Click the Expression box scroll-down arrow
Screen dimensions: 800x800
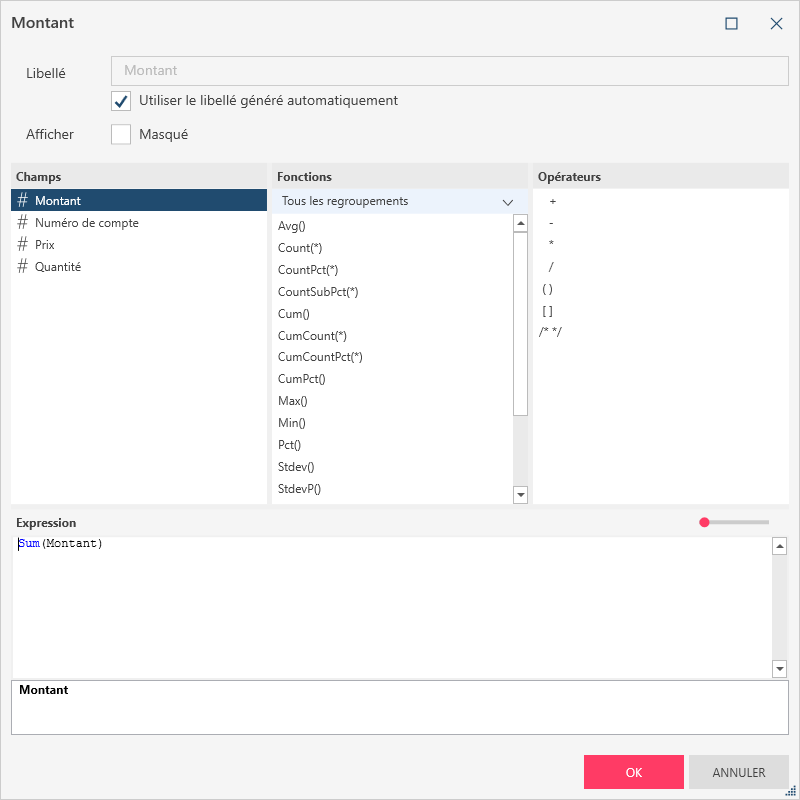pos(780,668)
